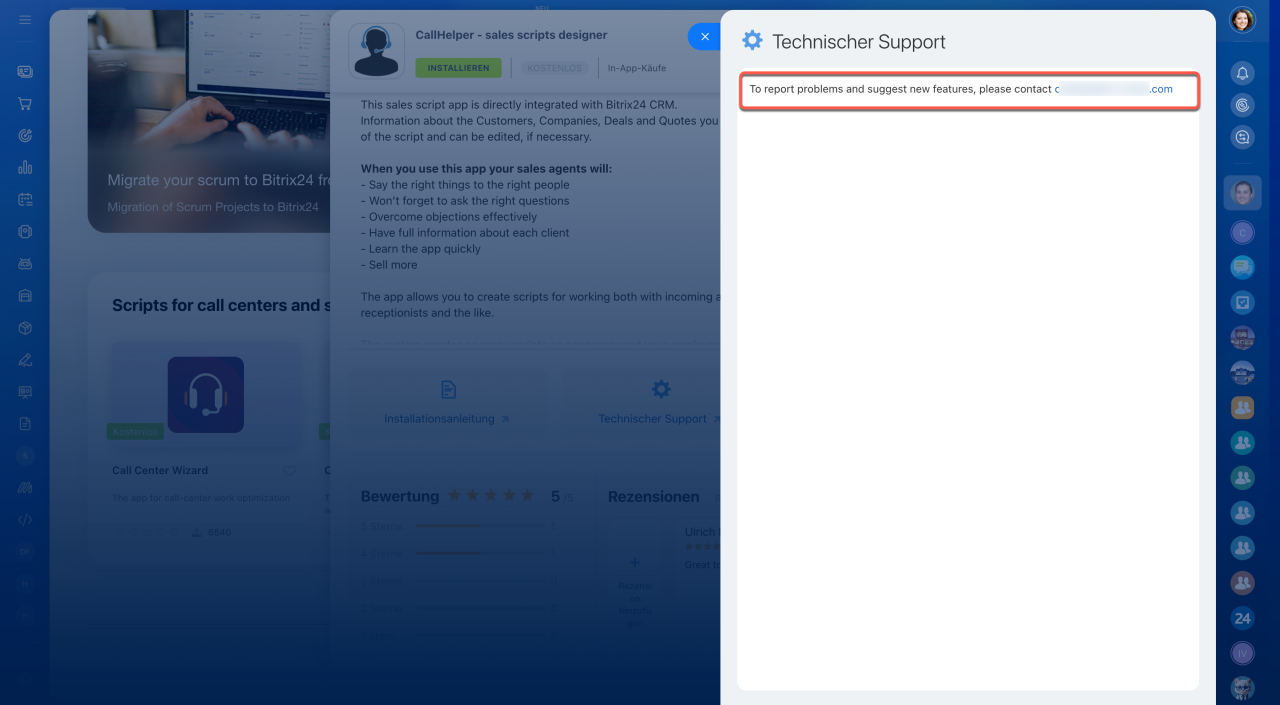Image resolution: width=1280 pixels, height=705 pixels.
Task: Click the In-App-Käufe label
Action: tap(637, 68)
